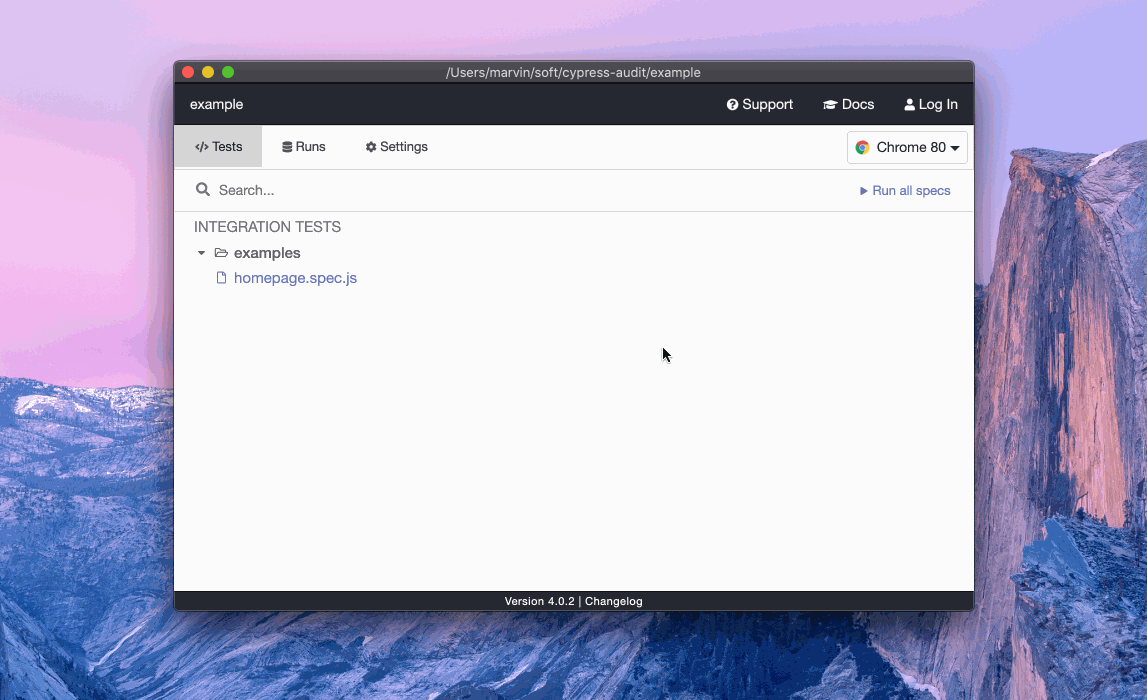Switch to the Runs tab
1147x700 pixels.
[304, 147]
